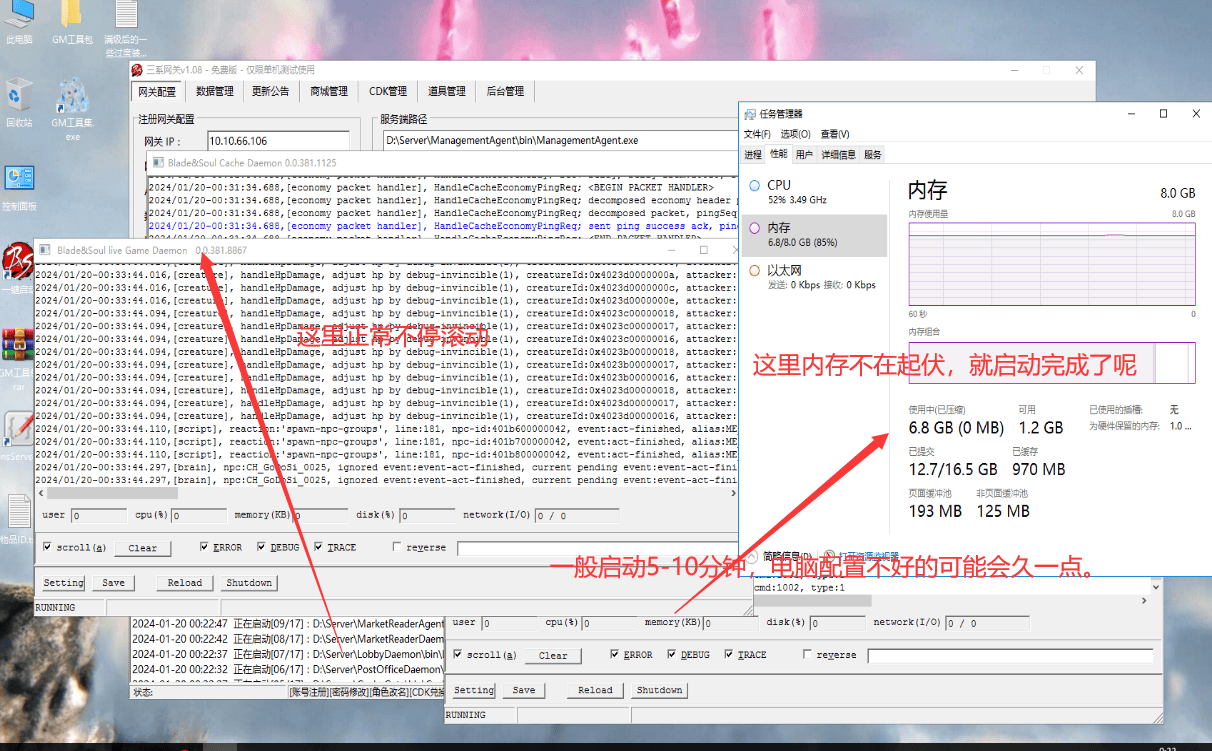Open the 查看(V) menu in Task Manager
1212x751 pixels.
835,134
